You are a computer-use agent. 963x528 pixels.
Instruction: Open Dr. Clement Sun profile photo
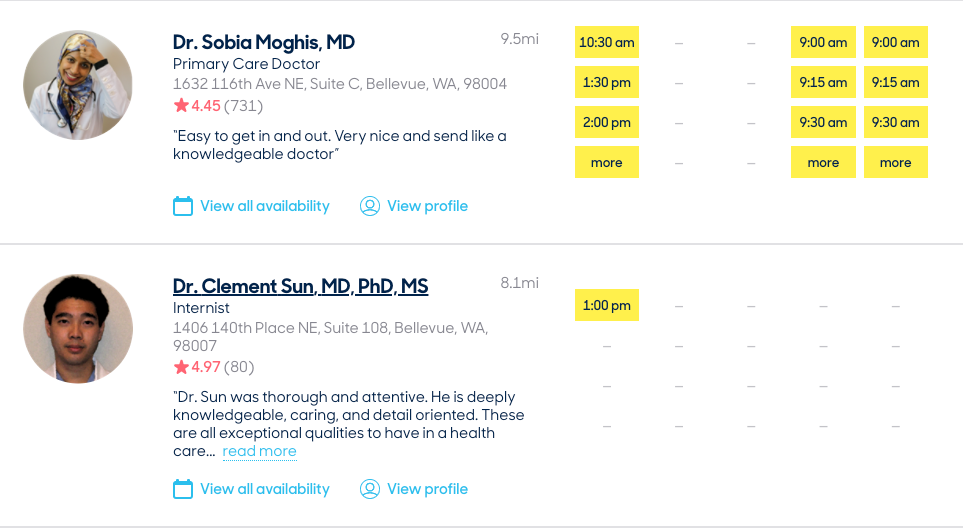(78, 329)
